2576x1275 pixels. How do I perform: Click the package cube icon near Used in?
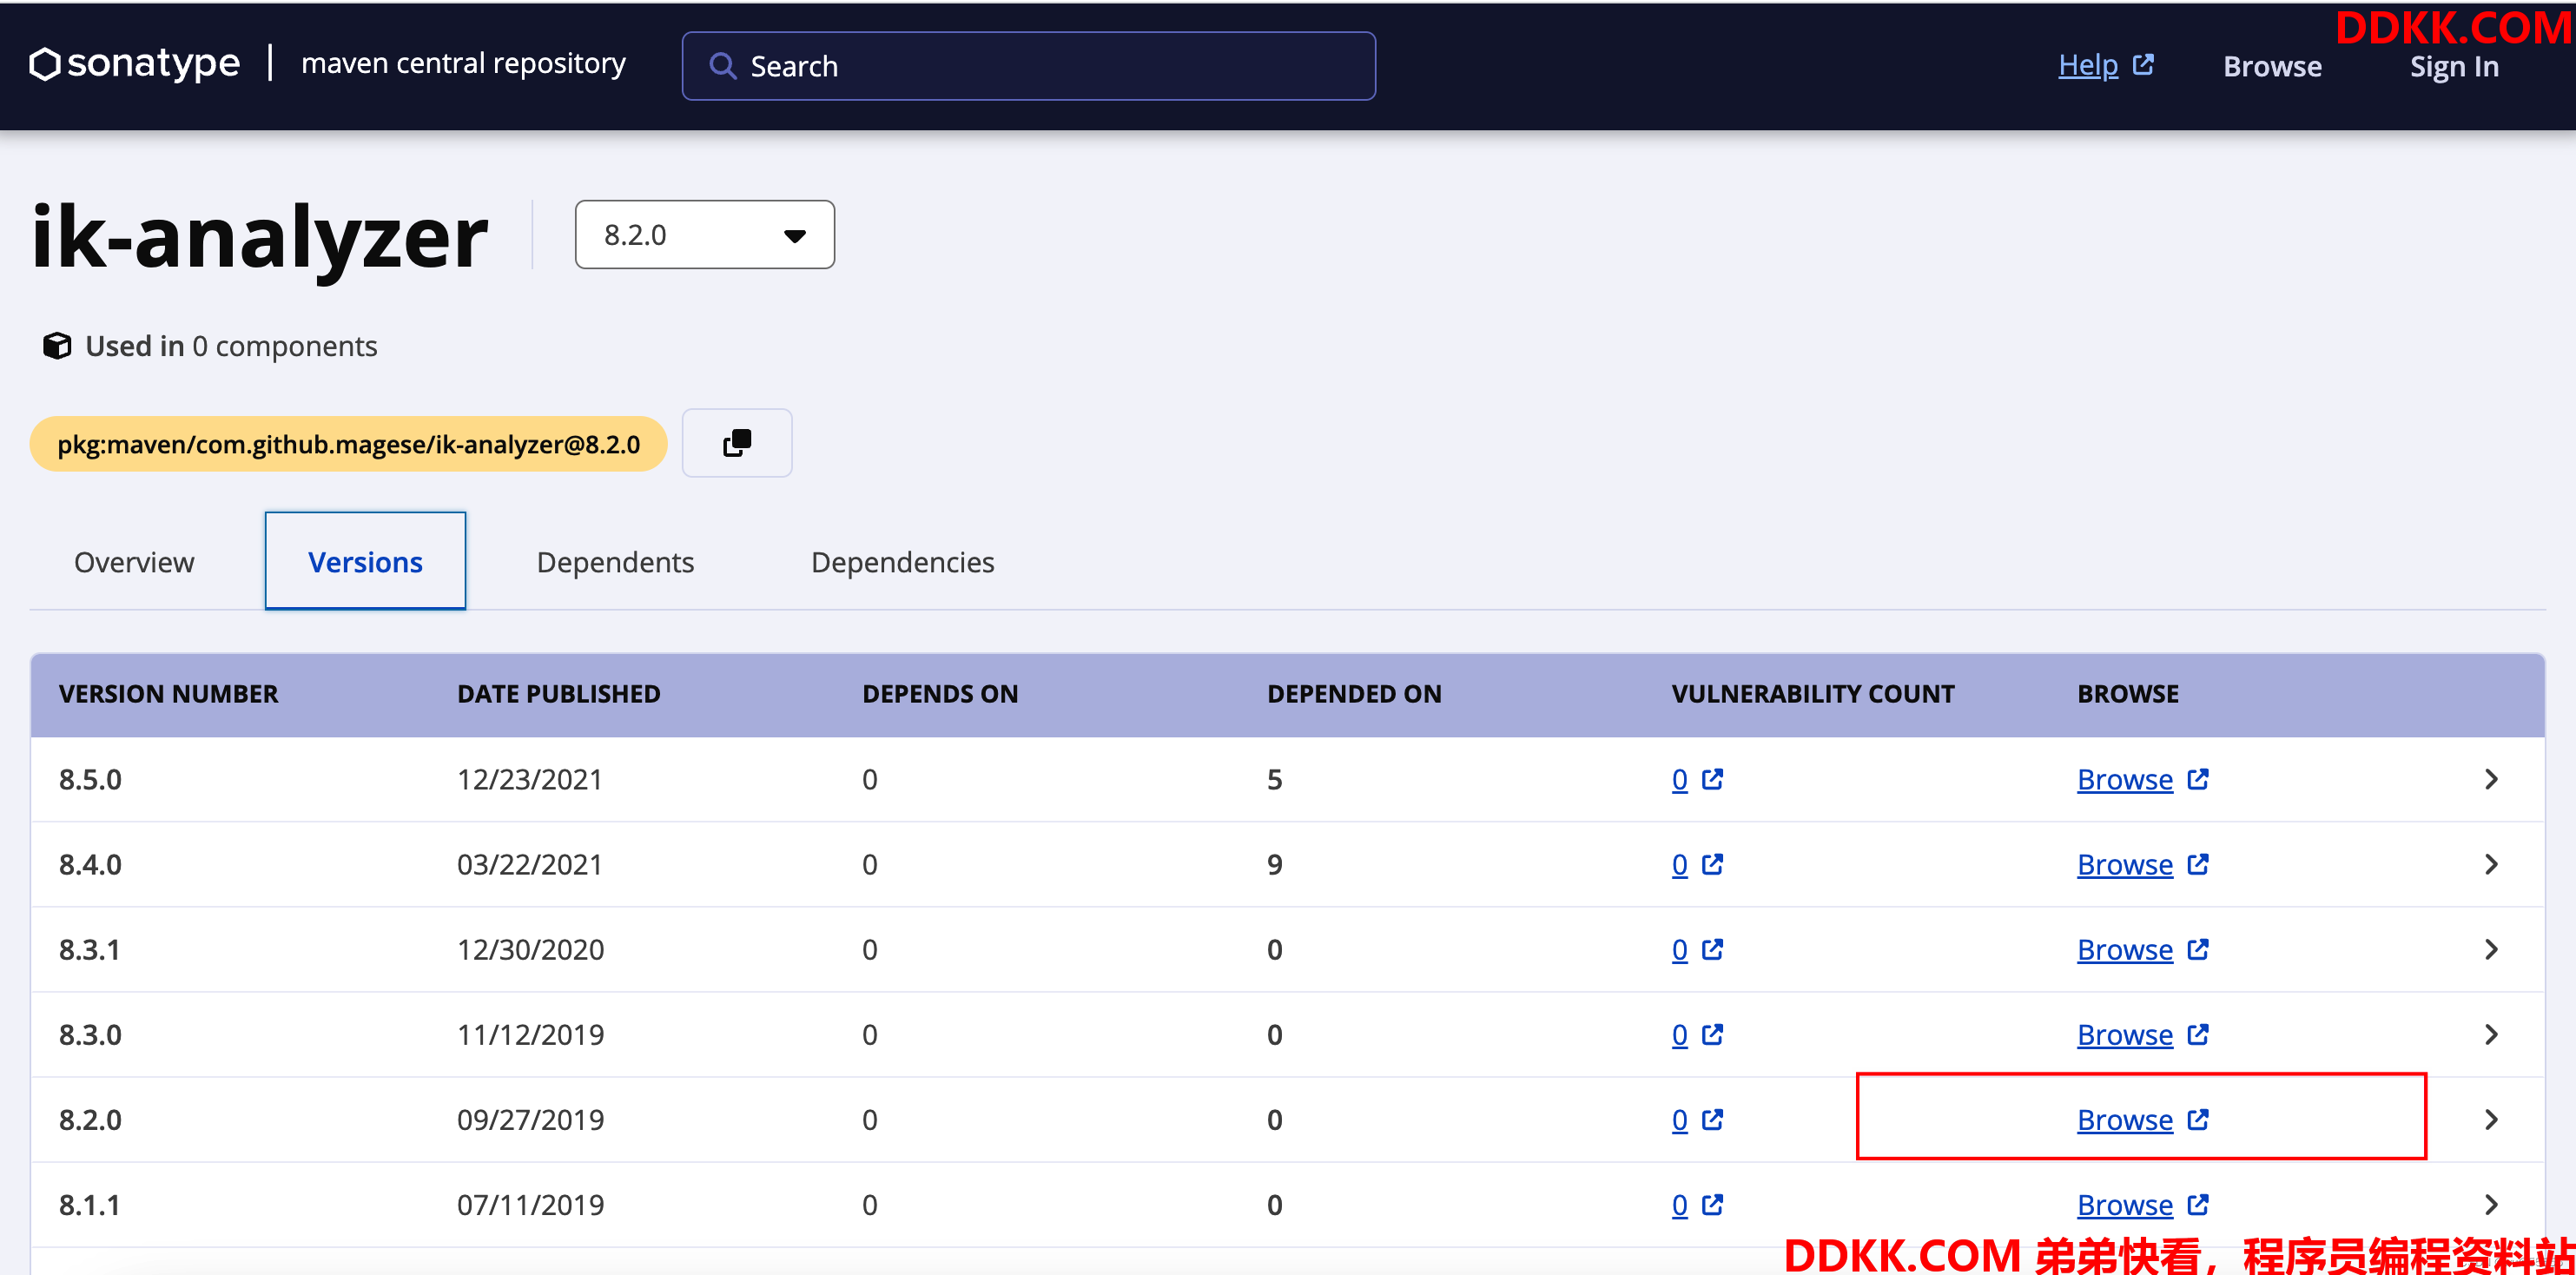(57, 346)
